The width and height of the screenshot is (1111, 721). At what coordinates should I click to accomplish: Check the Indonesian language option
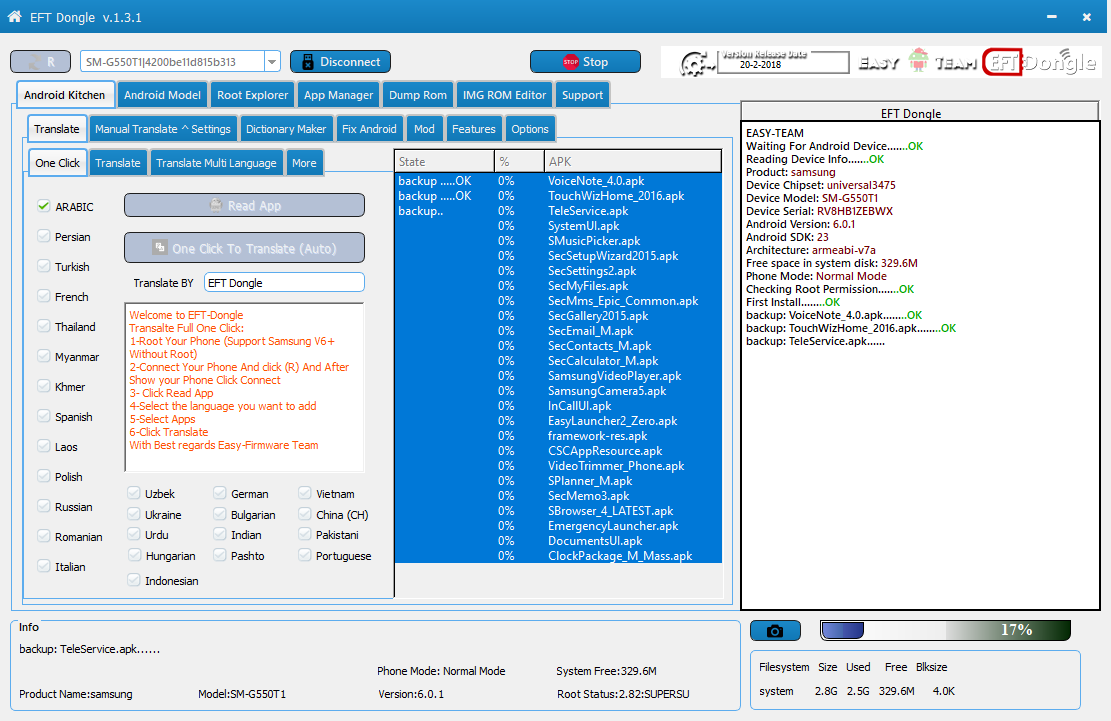pos(134,580)
